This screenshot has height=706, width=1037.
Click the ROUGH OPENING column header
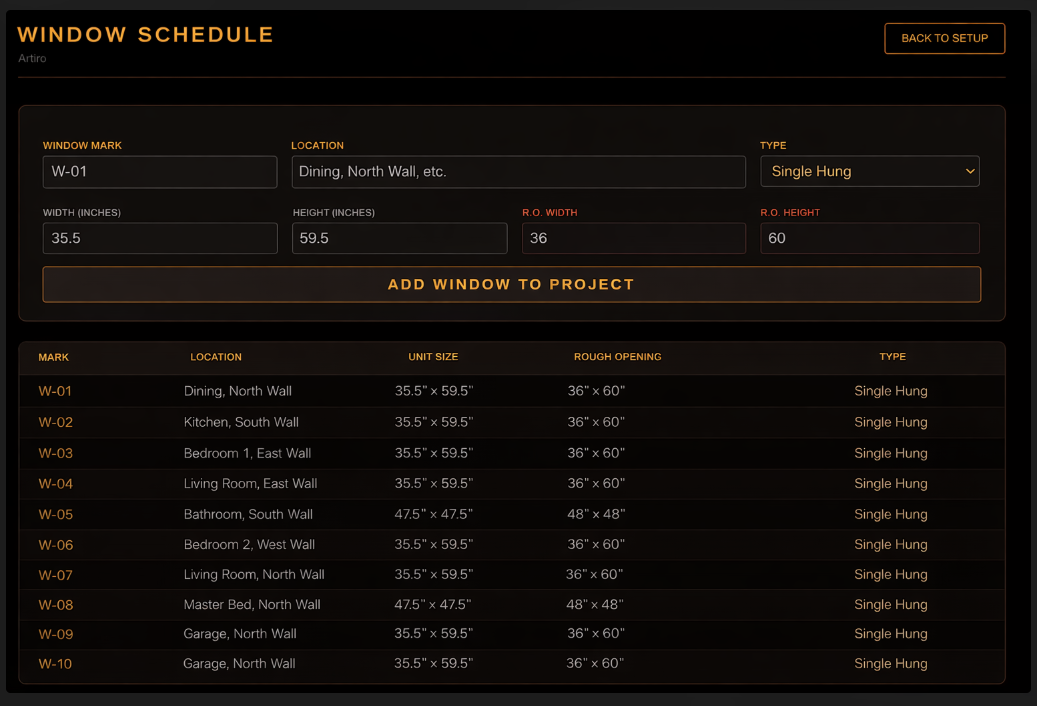pyautogui.click(x=618, y=357)
